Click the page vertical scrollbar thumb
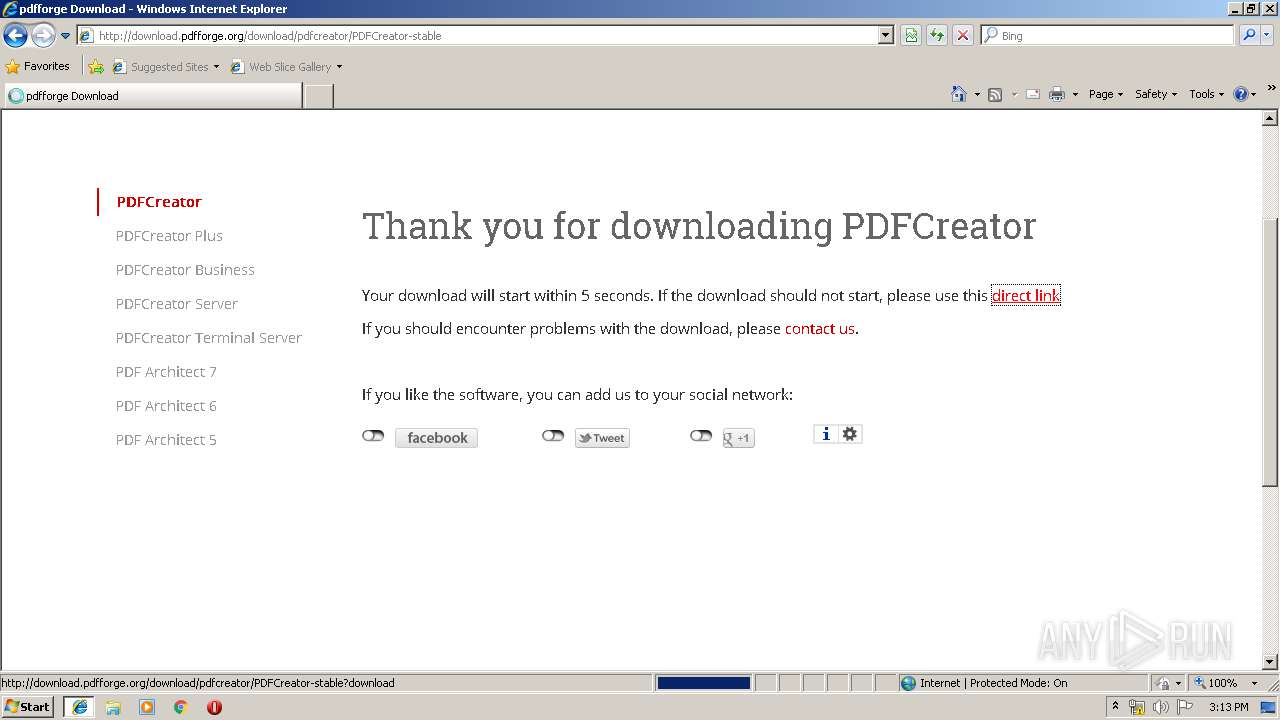Viewport: 1280px width, 720px height. click(x=1270, y=353)
